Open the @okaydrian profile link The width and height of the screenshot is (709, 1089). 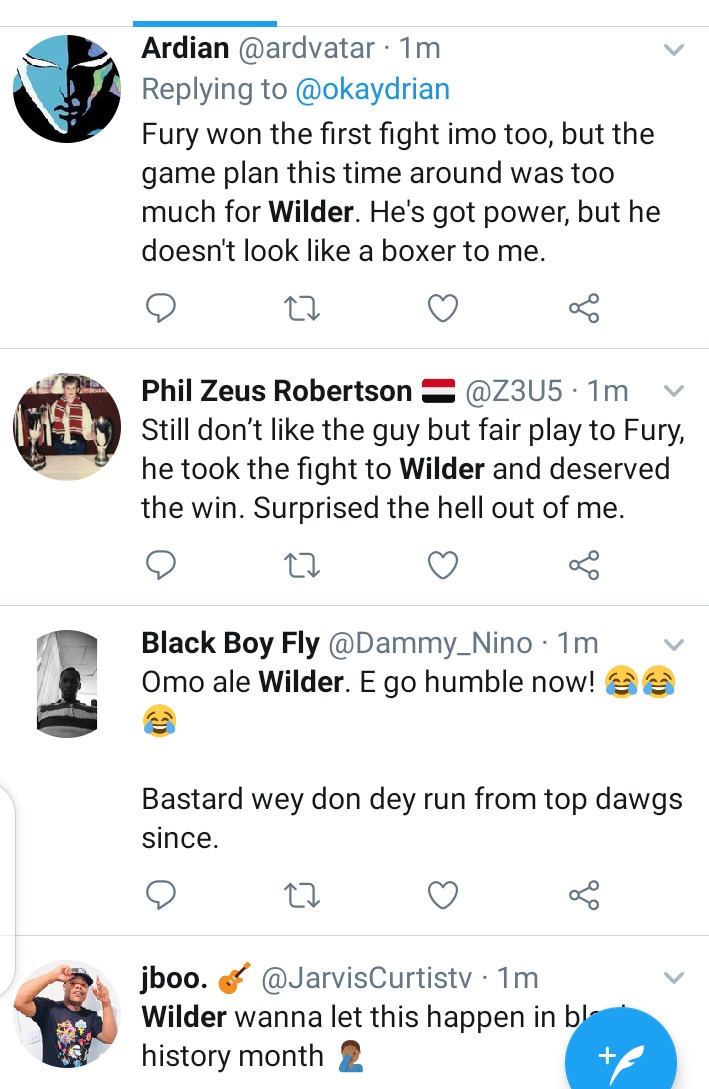point(372,89)
